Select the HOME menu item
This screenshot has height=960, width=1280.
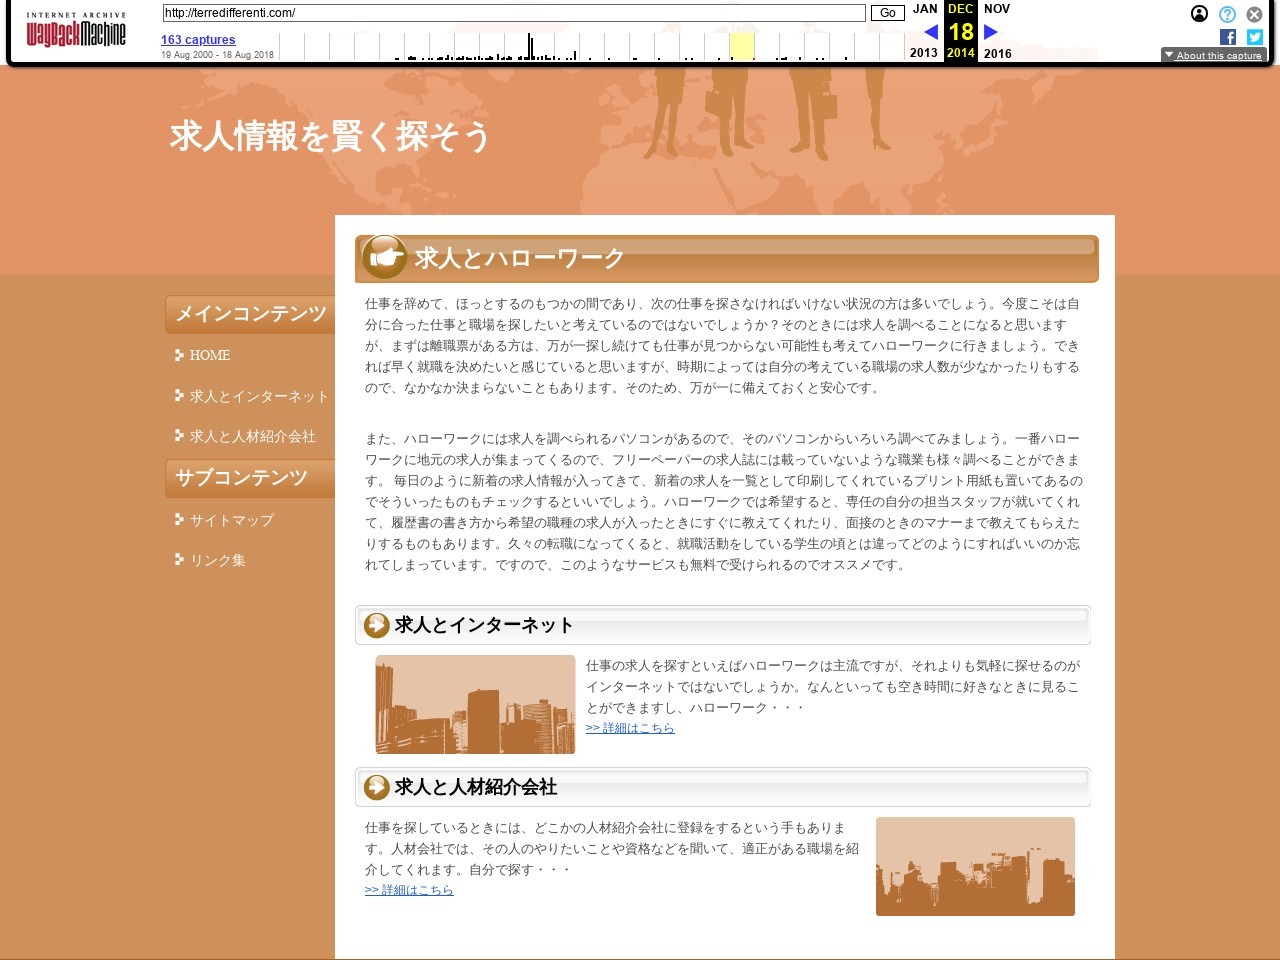pyautogui.click(x=209, y=355)
